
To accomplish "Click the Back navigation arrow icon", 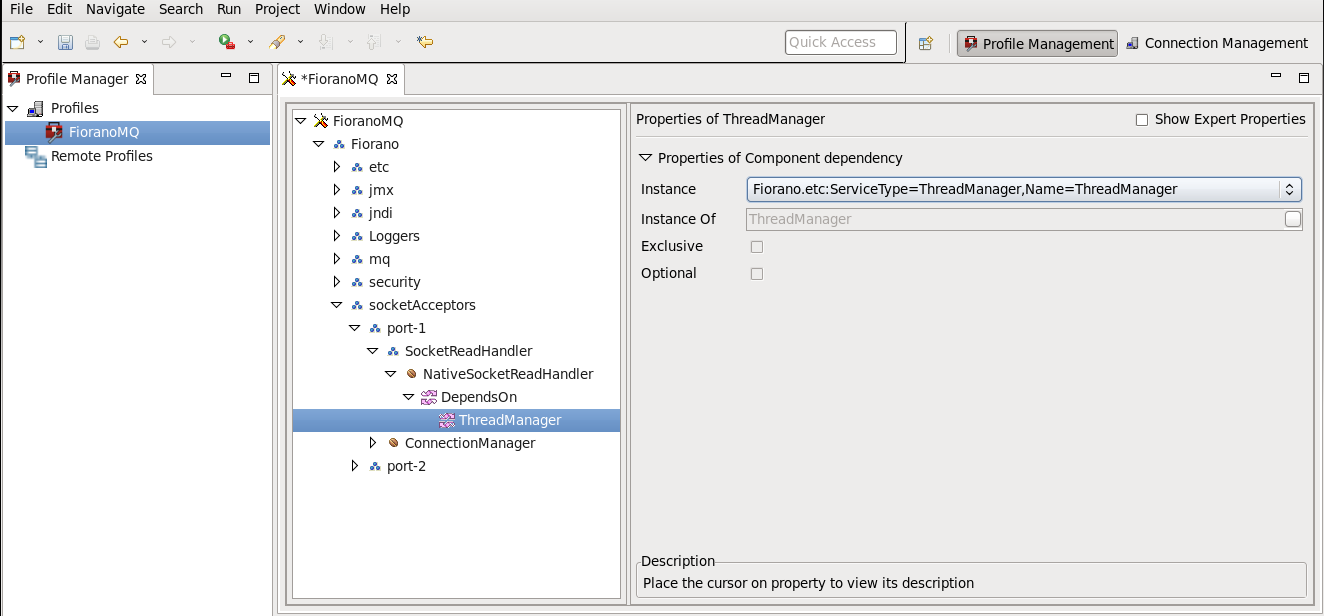I will coord(121,42).
